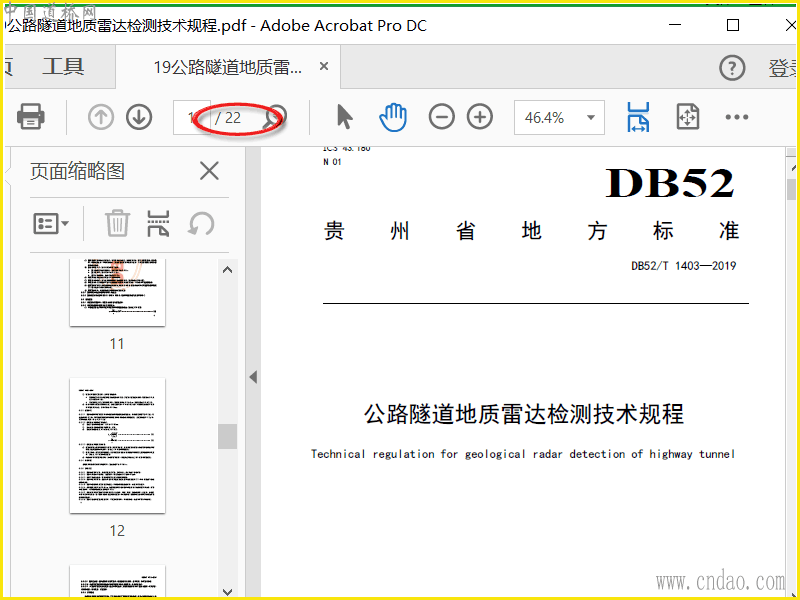Click the 登录 sign-in button
800x600 pixels.
(x=783, y=68)
